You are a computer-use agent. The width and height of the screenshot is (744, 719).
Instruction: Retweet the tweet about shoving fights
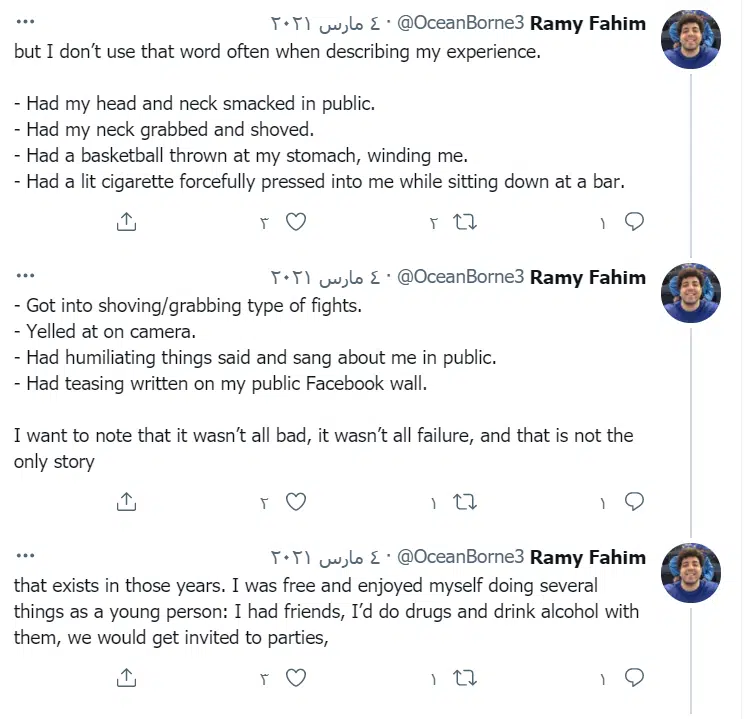(x=465, y=502)
